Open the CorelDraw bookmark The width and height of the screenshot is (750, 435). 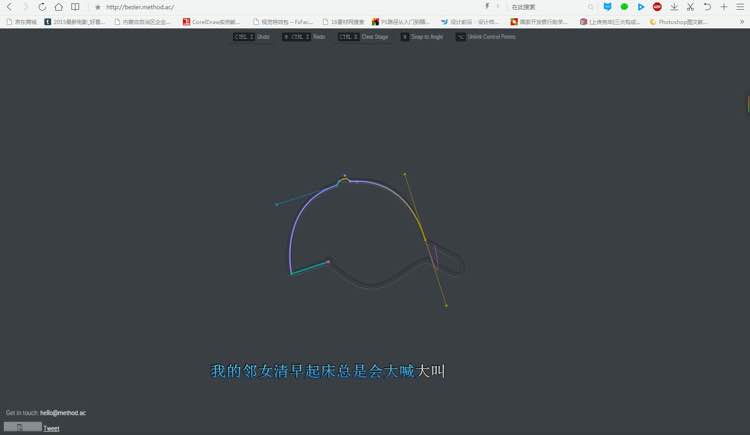[211, 22]
